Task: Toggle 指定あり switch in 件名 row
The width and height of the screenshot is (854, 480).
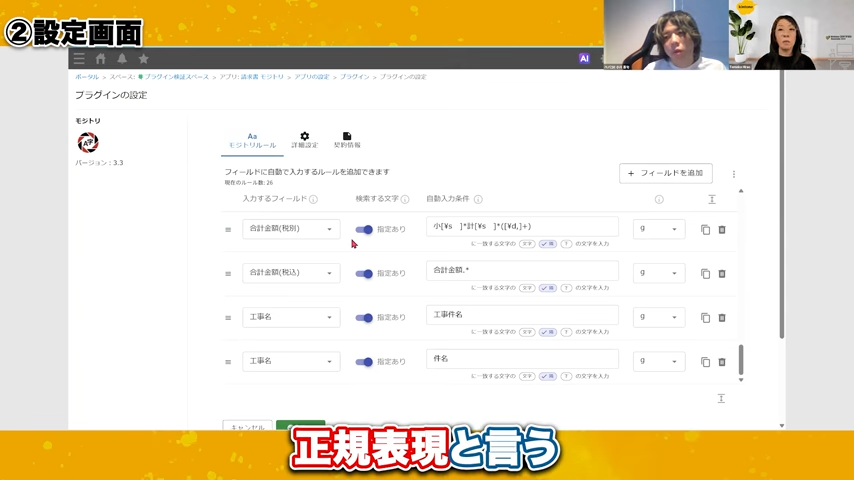Action: tap(364, 362)
